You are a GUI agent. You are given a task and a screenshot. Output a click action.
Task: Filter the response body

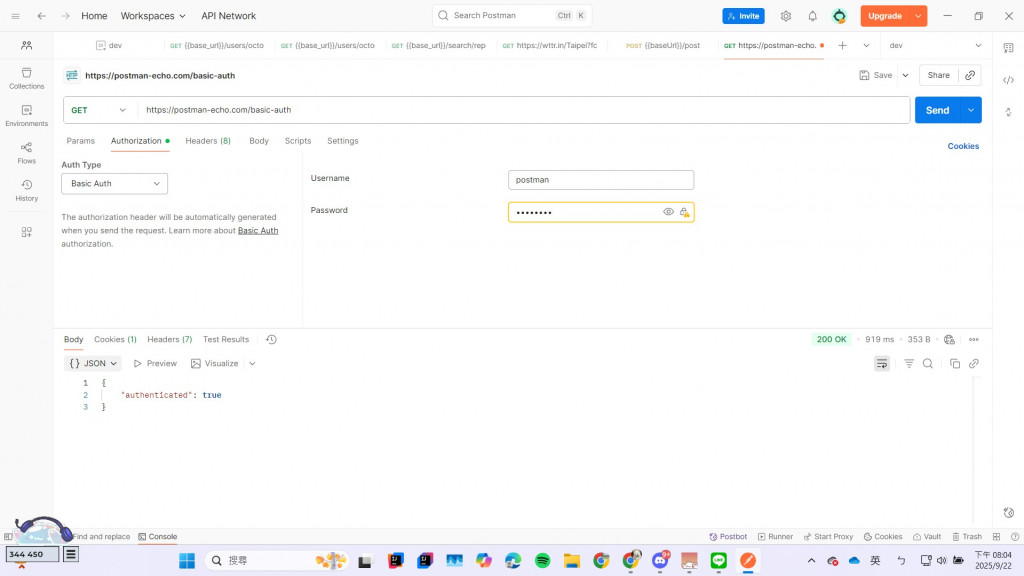(908, 363)
